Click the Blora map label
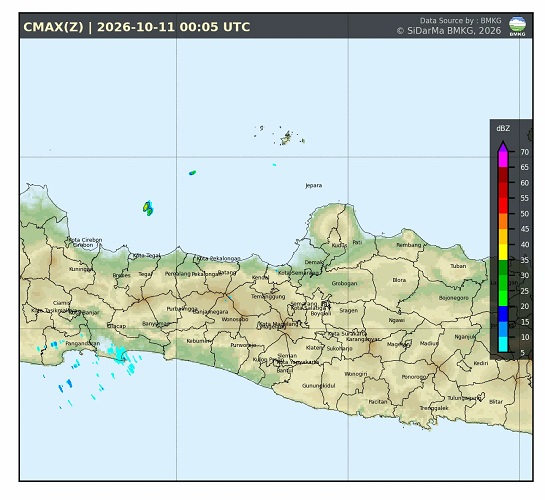This screenshot has width=545, height=500. (399, 280)
